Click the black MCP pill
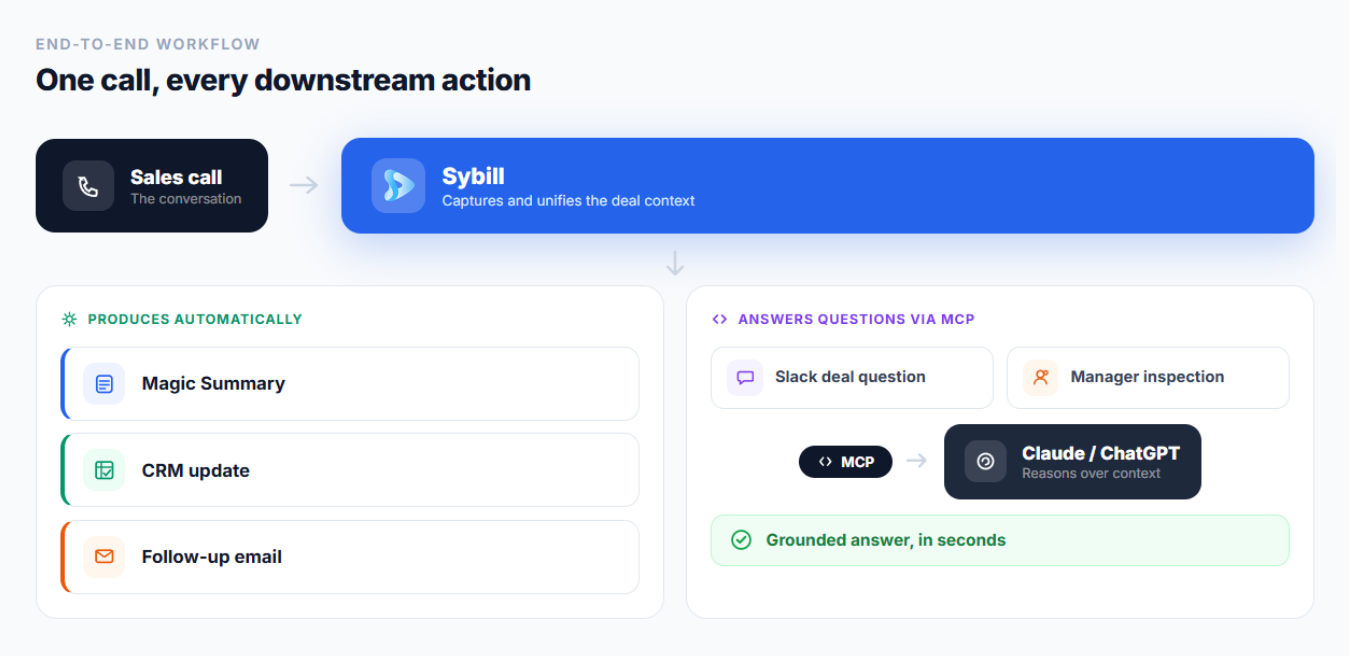Image resolution: width=1349 pixels, height=656 pixels. click(845, 462)
